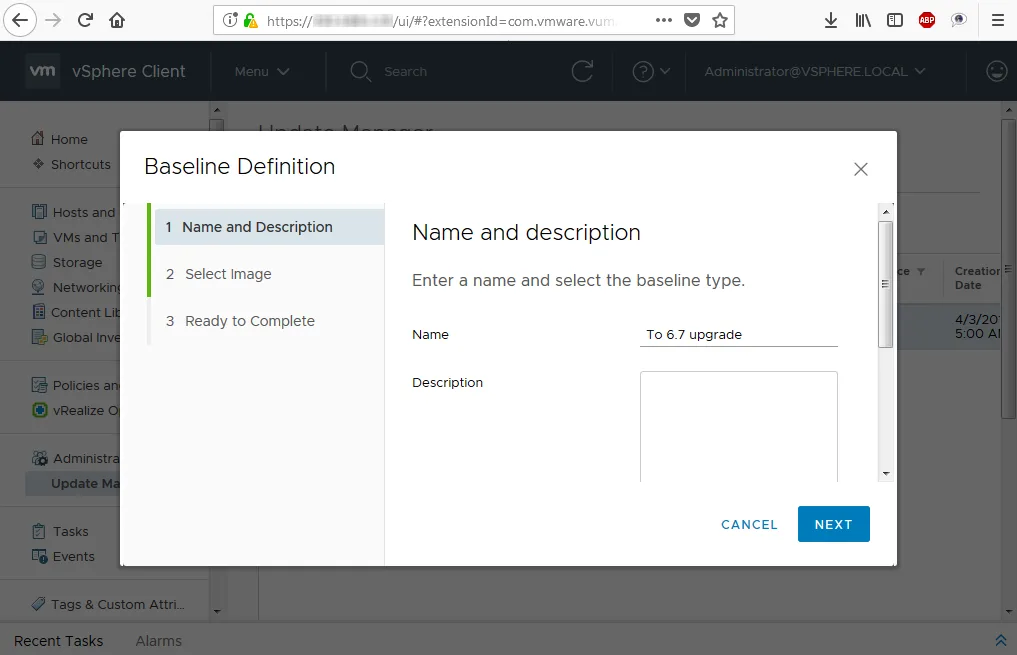Image resolution: width=1017 pixels, height=655 pixels.
Task: Click inside the Description text area
Action: tap(739, 426)
